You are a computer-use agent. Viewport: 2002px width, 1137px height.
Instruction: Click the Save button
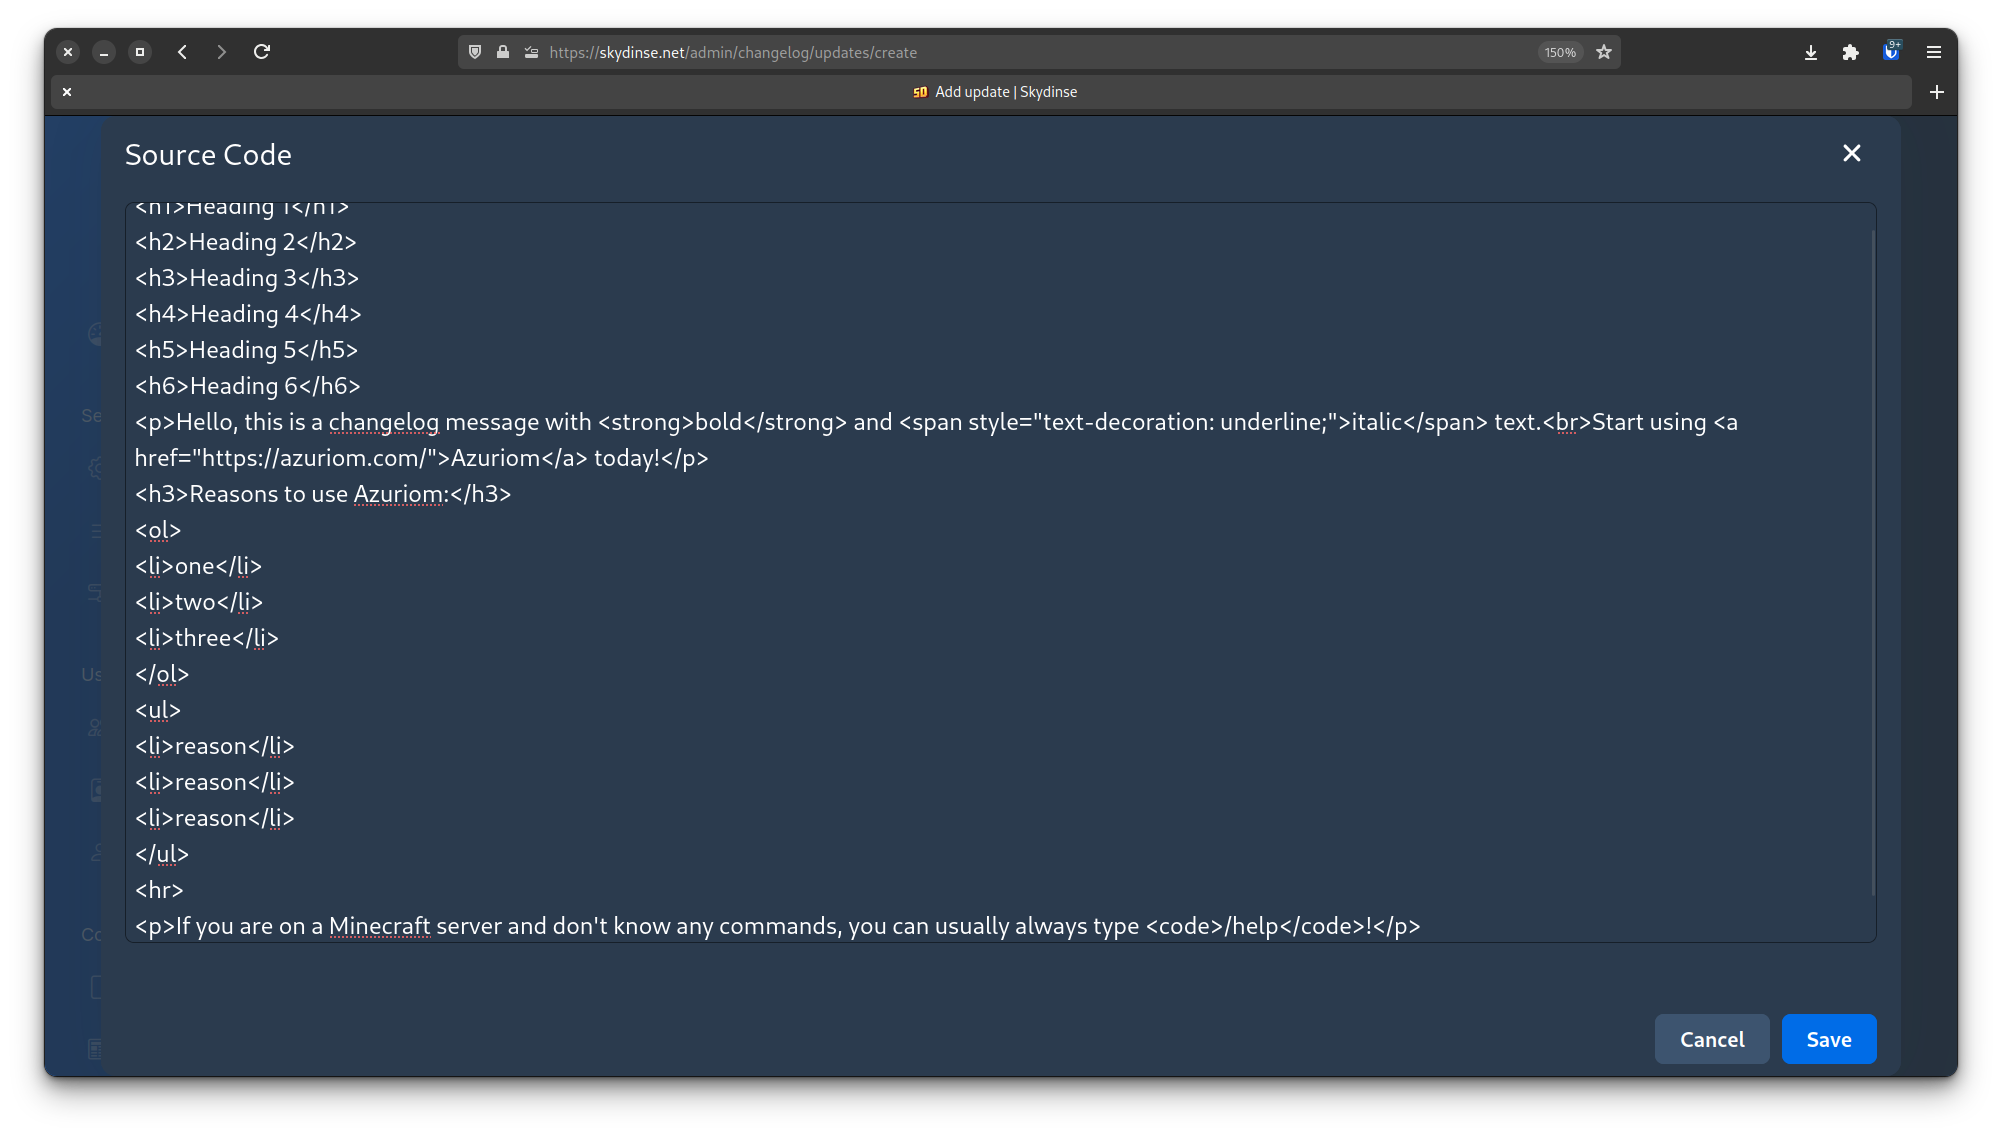tap(1828, 1039)
